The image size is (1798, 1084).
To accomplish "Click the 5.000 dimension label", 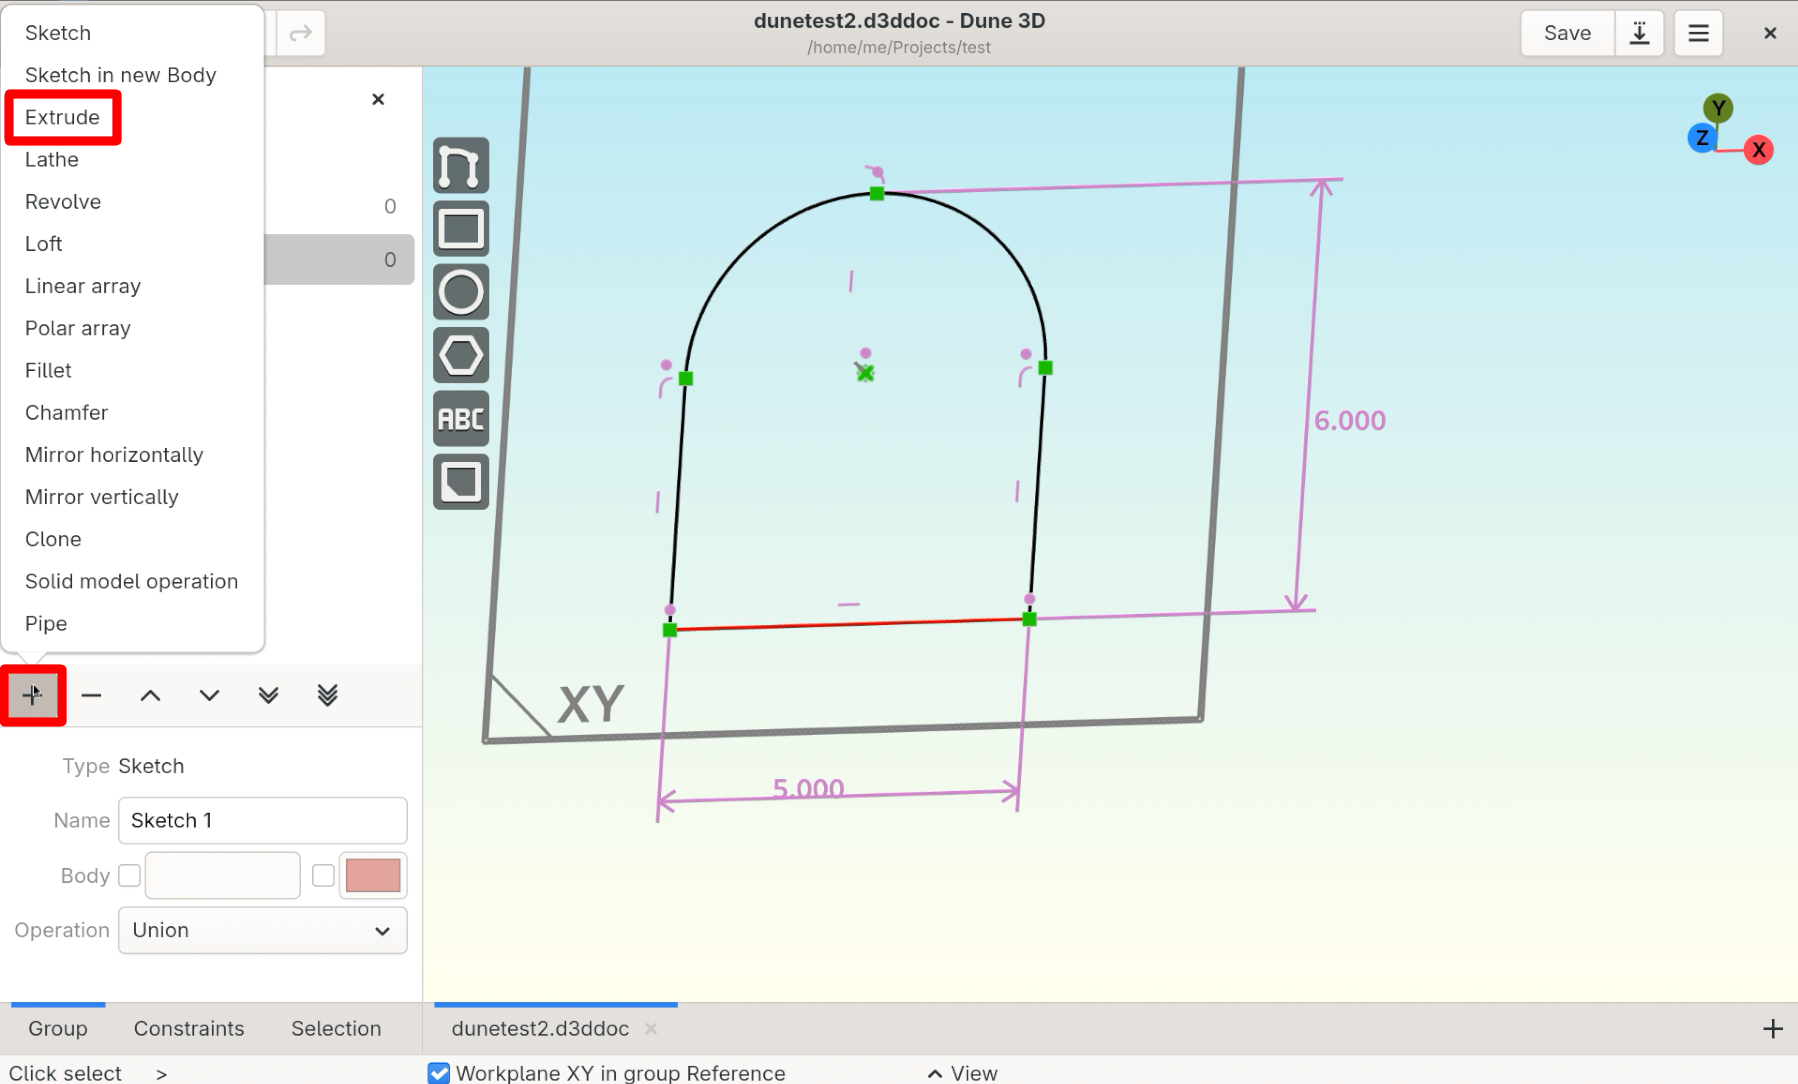I will [x=808, y=788].
